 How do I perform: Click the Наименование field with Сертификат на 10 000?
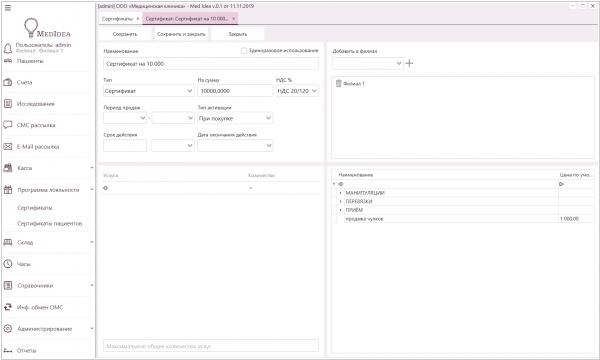coord(211,64)
